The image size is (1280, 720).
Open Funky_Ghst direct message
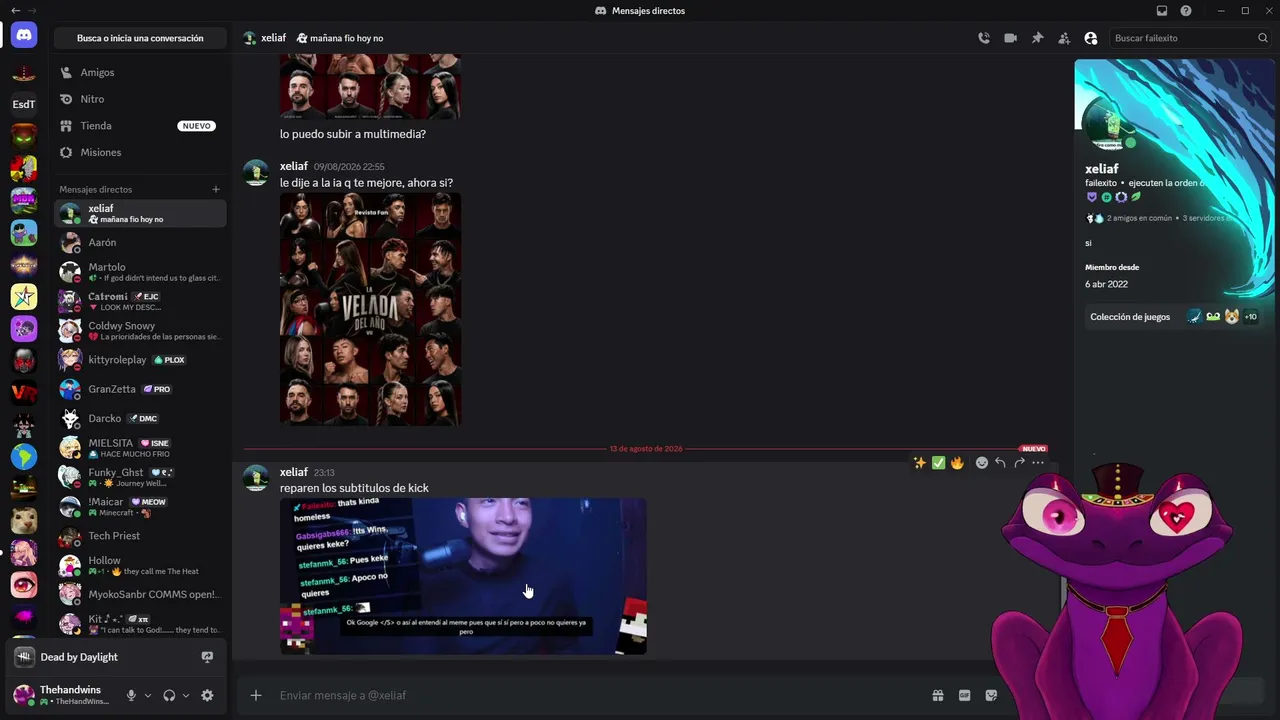click(140, 477)
